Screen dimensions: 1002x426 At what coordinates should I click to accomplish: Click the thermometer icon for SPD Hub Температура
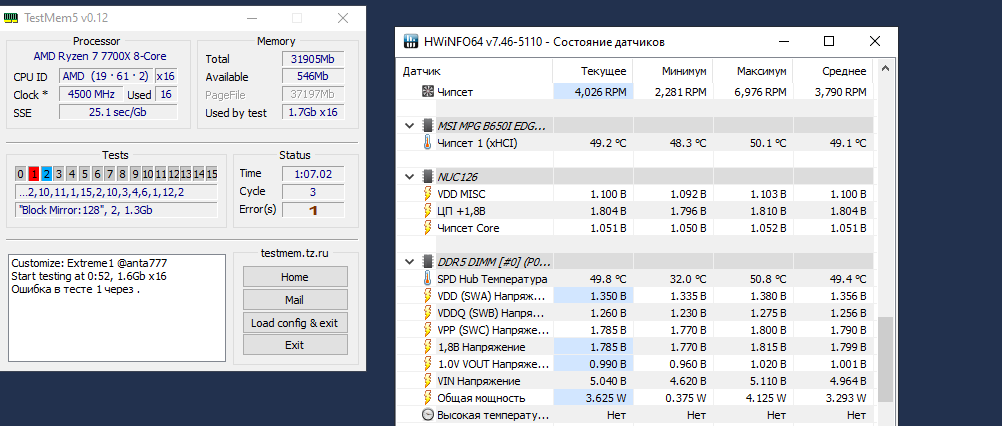(x=428, y=279)
